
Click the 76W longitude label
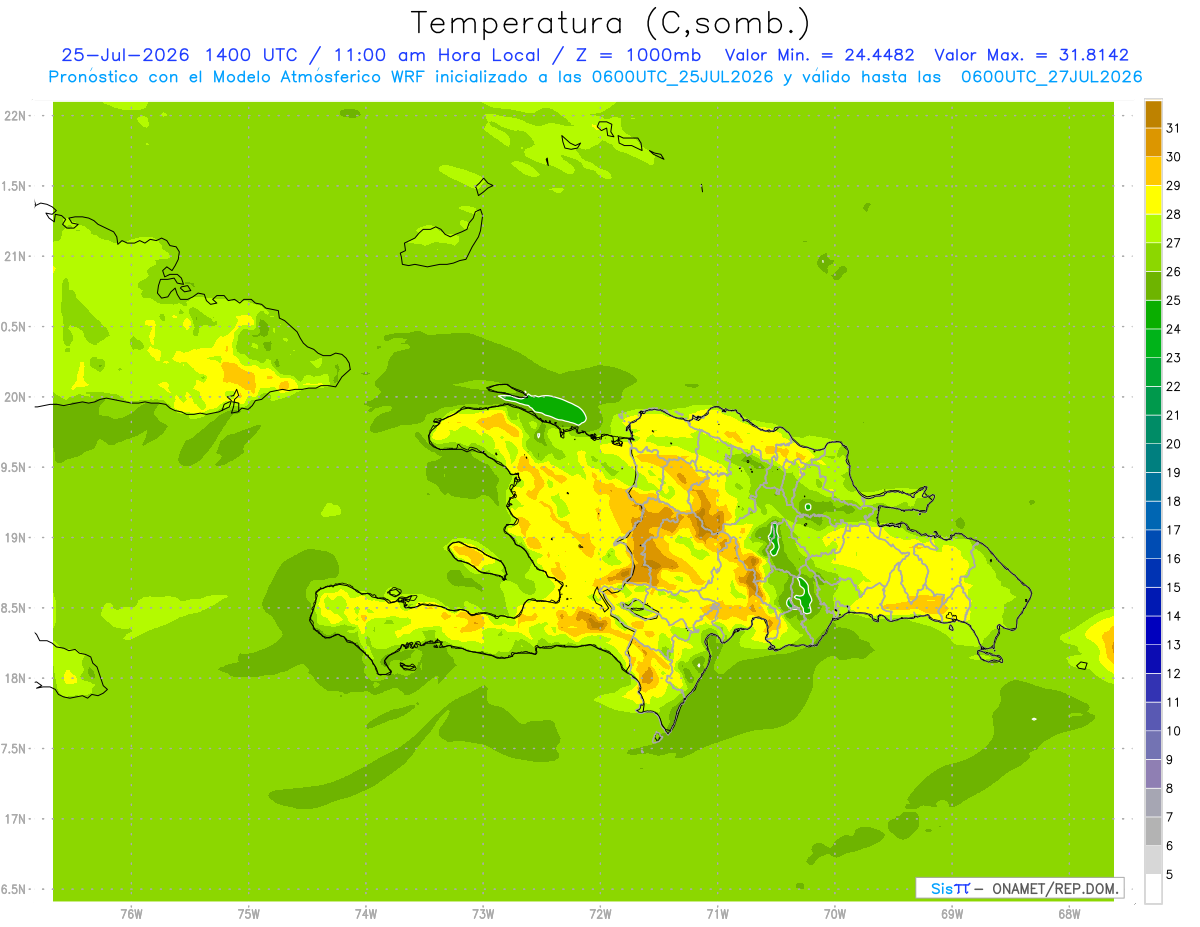point(131,914)
